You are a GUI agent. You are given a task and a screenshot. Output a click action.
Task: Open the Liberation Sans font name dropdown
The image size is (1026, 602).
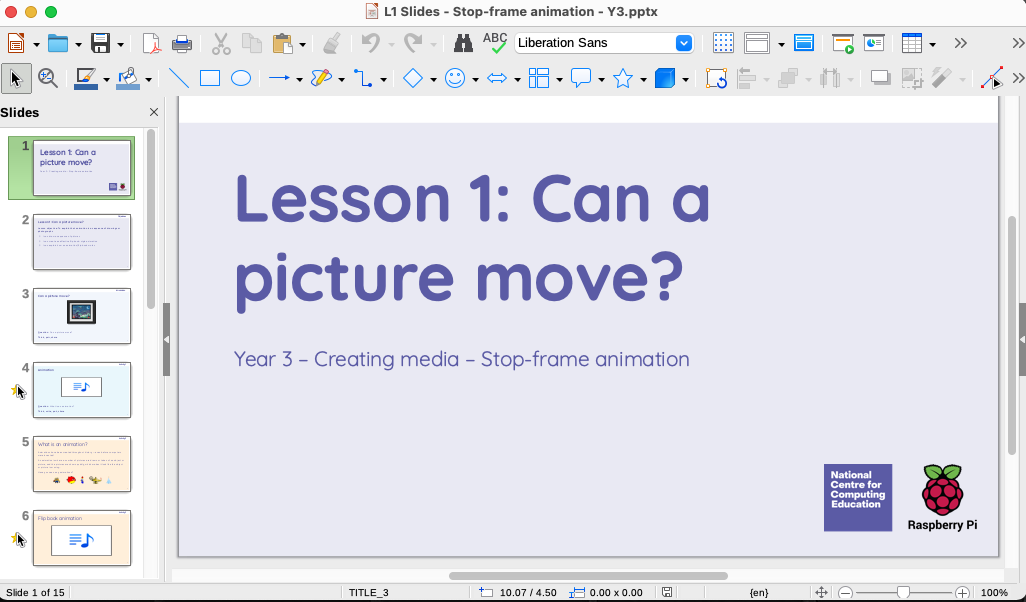tap(684, 43)
